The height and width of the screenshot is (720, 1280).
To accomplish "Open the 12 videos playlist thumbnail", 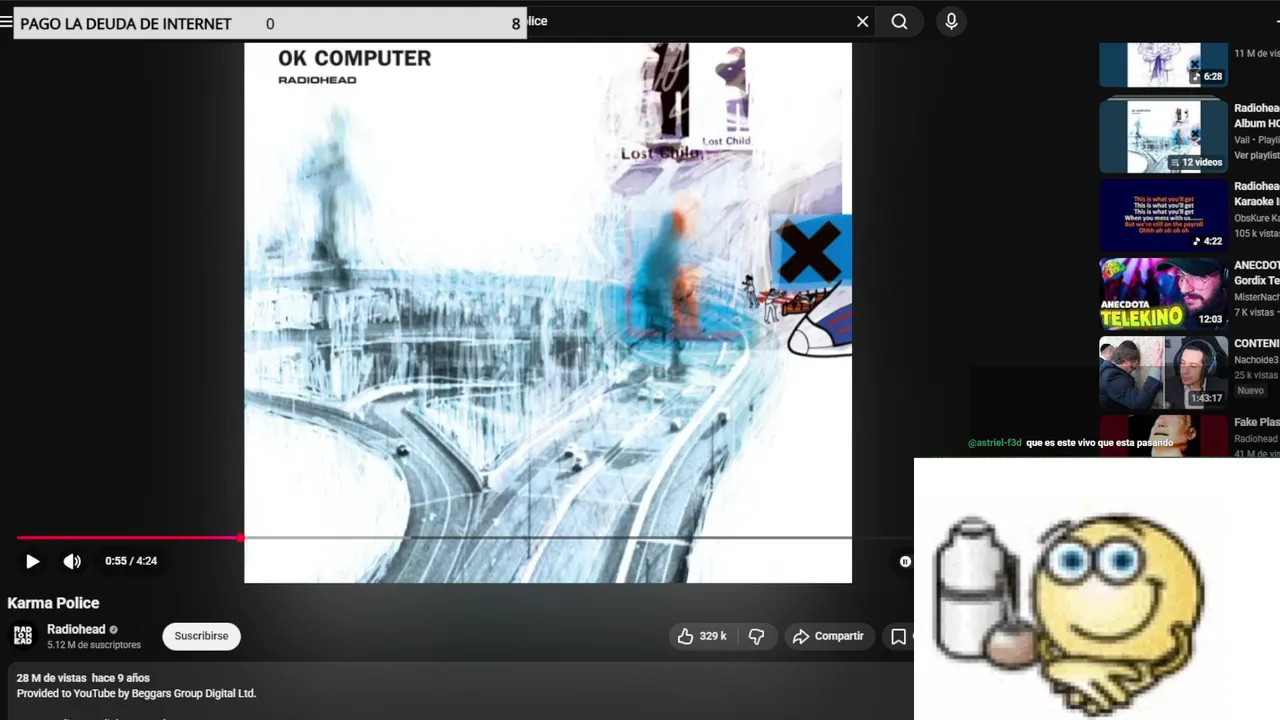I will tap(1163, 137).
